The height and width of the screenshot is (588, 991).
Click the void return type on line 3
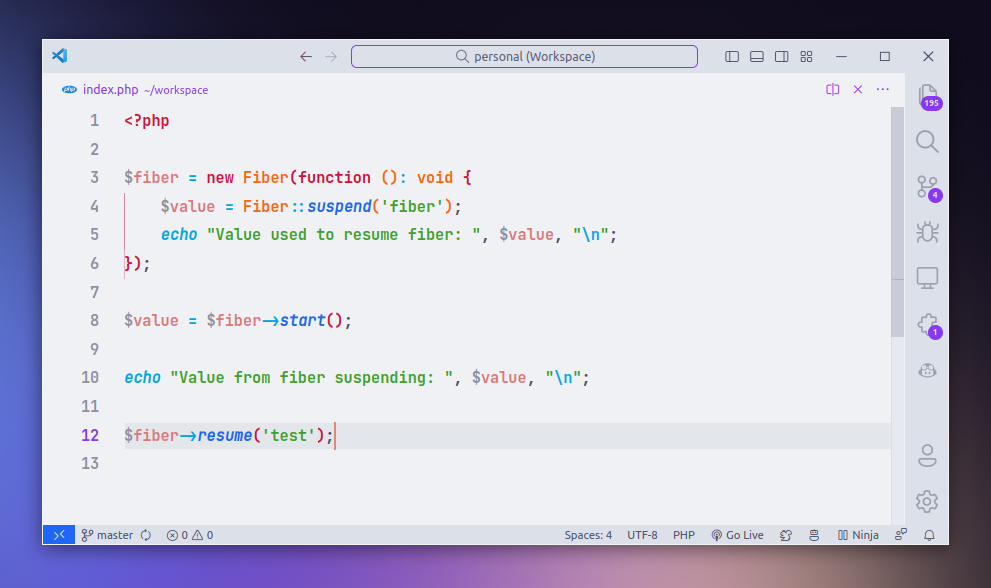(435, 177)
